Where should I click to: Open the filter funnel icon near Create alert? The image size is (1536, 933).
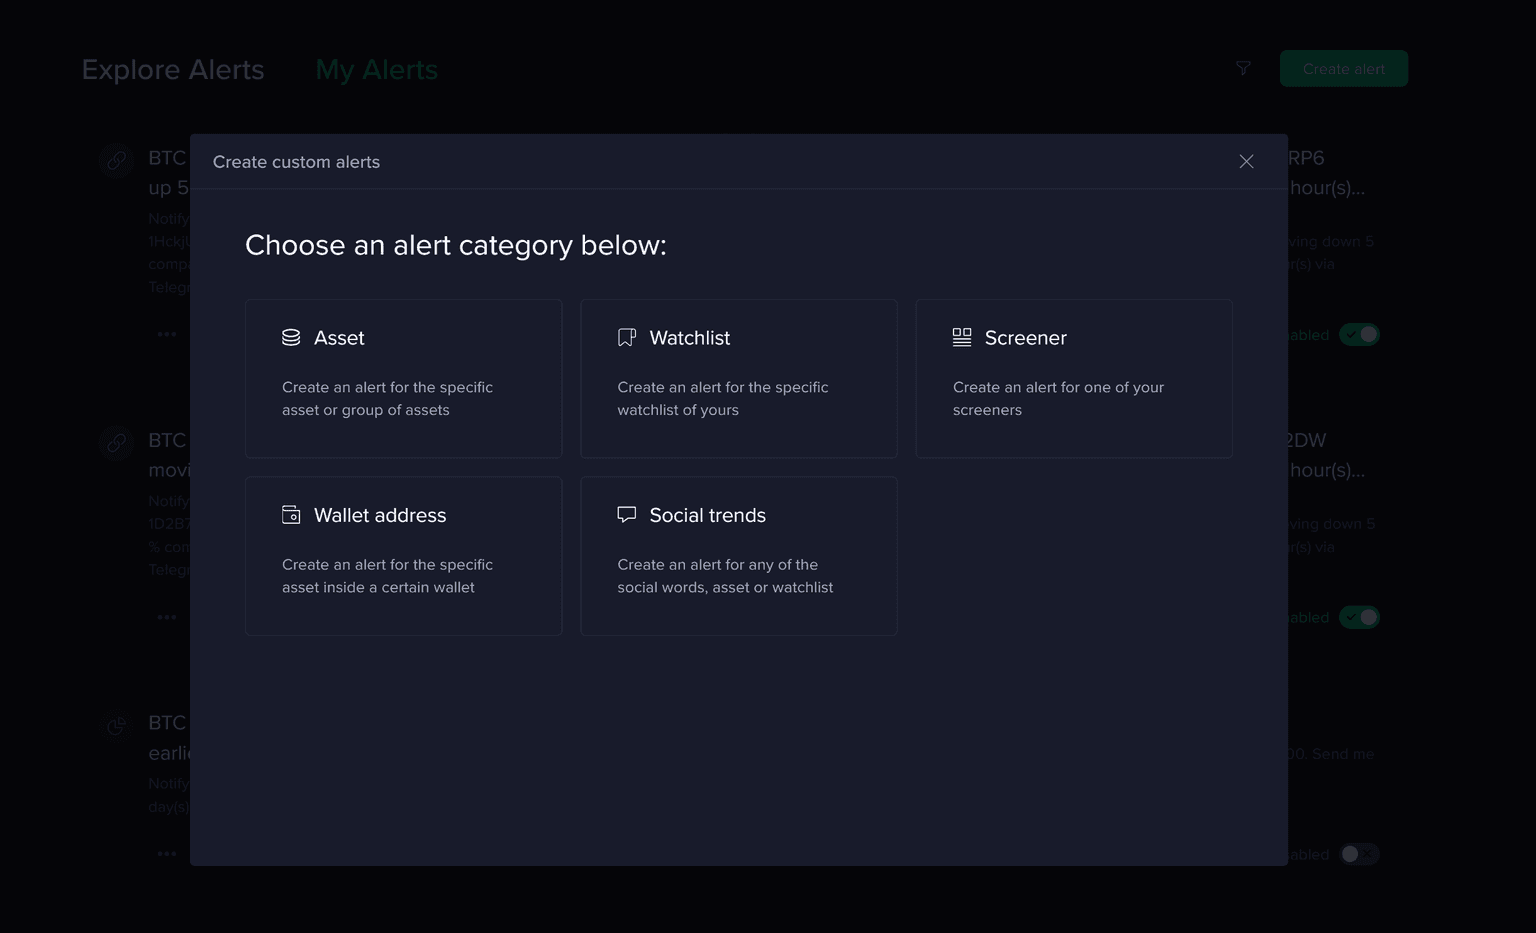pyautogui.click(x=1243, y=69)
